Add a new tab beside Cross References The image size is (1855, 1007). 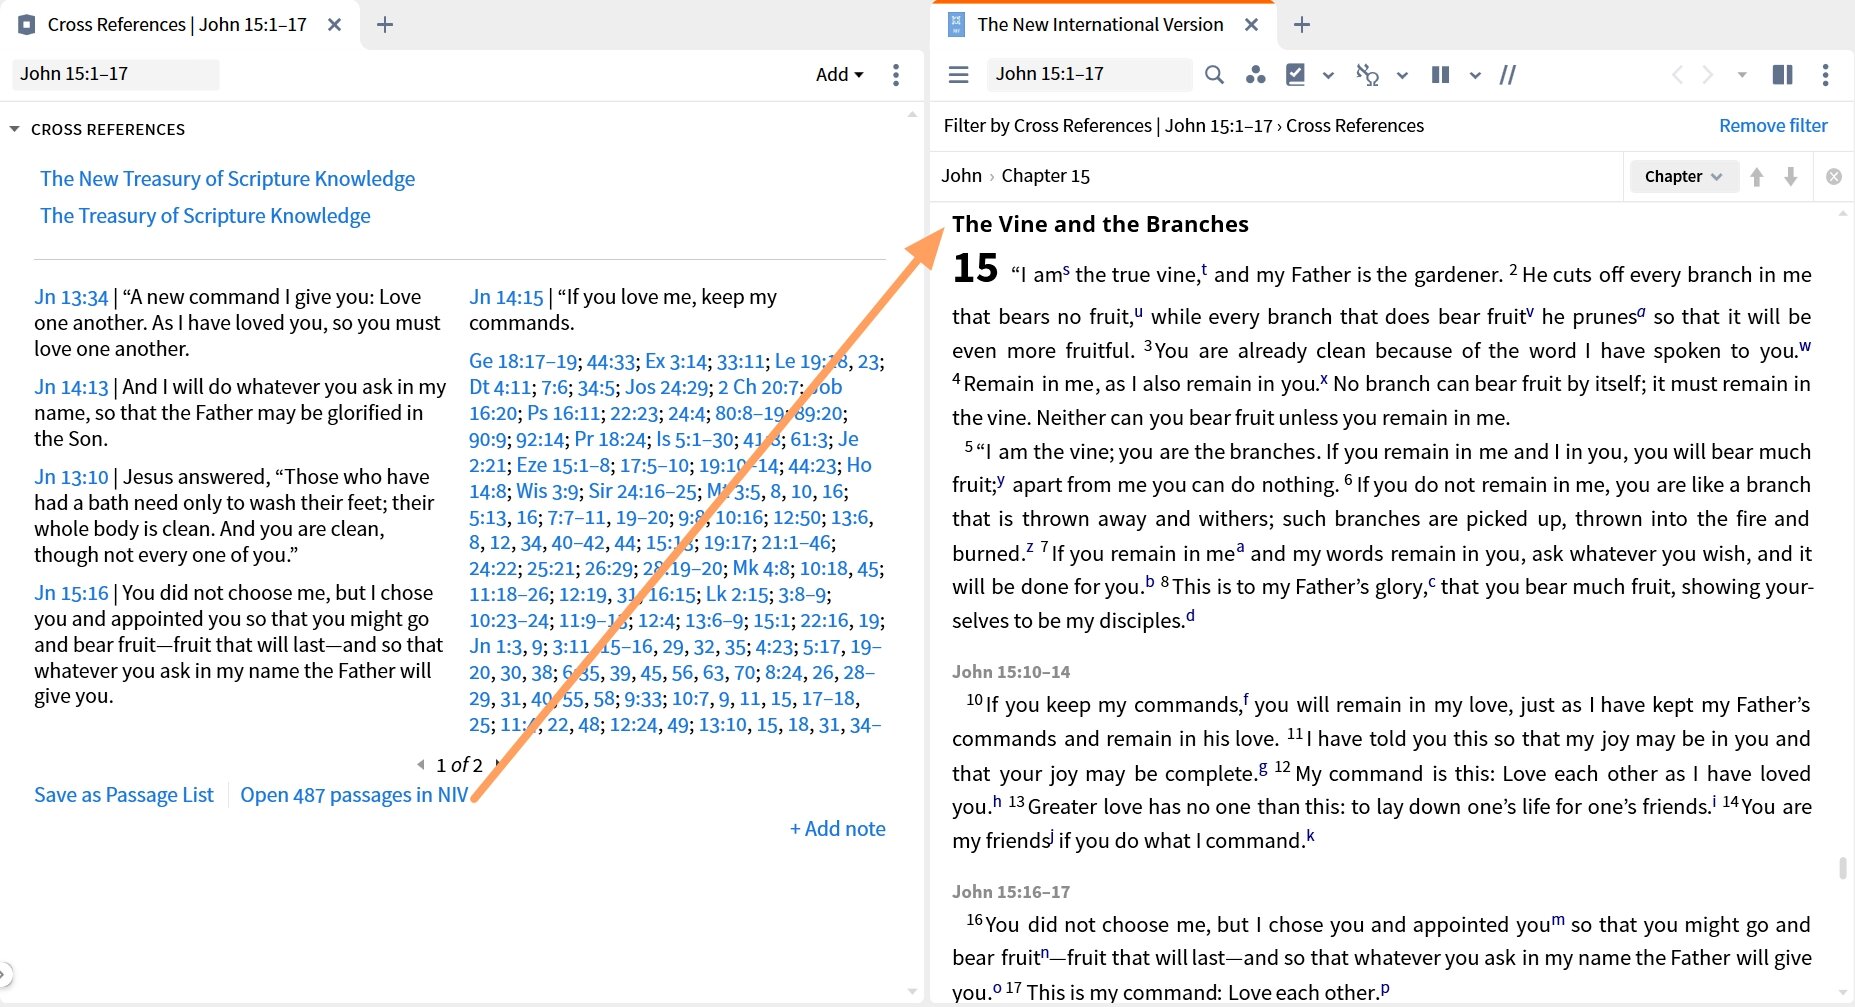[385, 24]
